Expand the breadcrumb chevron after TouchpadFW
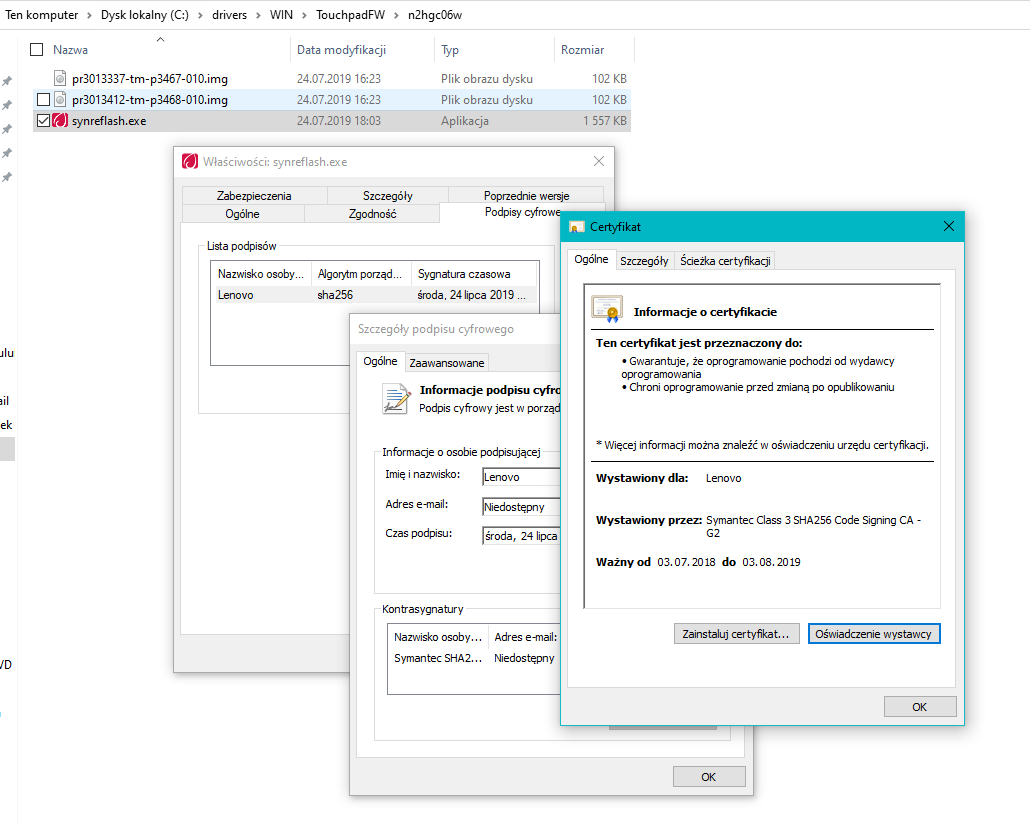Image resolution: width=1030 pixels, height=825 pixels. pyautogui.click(x=396, y=15)
